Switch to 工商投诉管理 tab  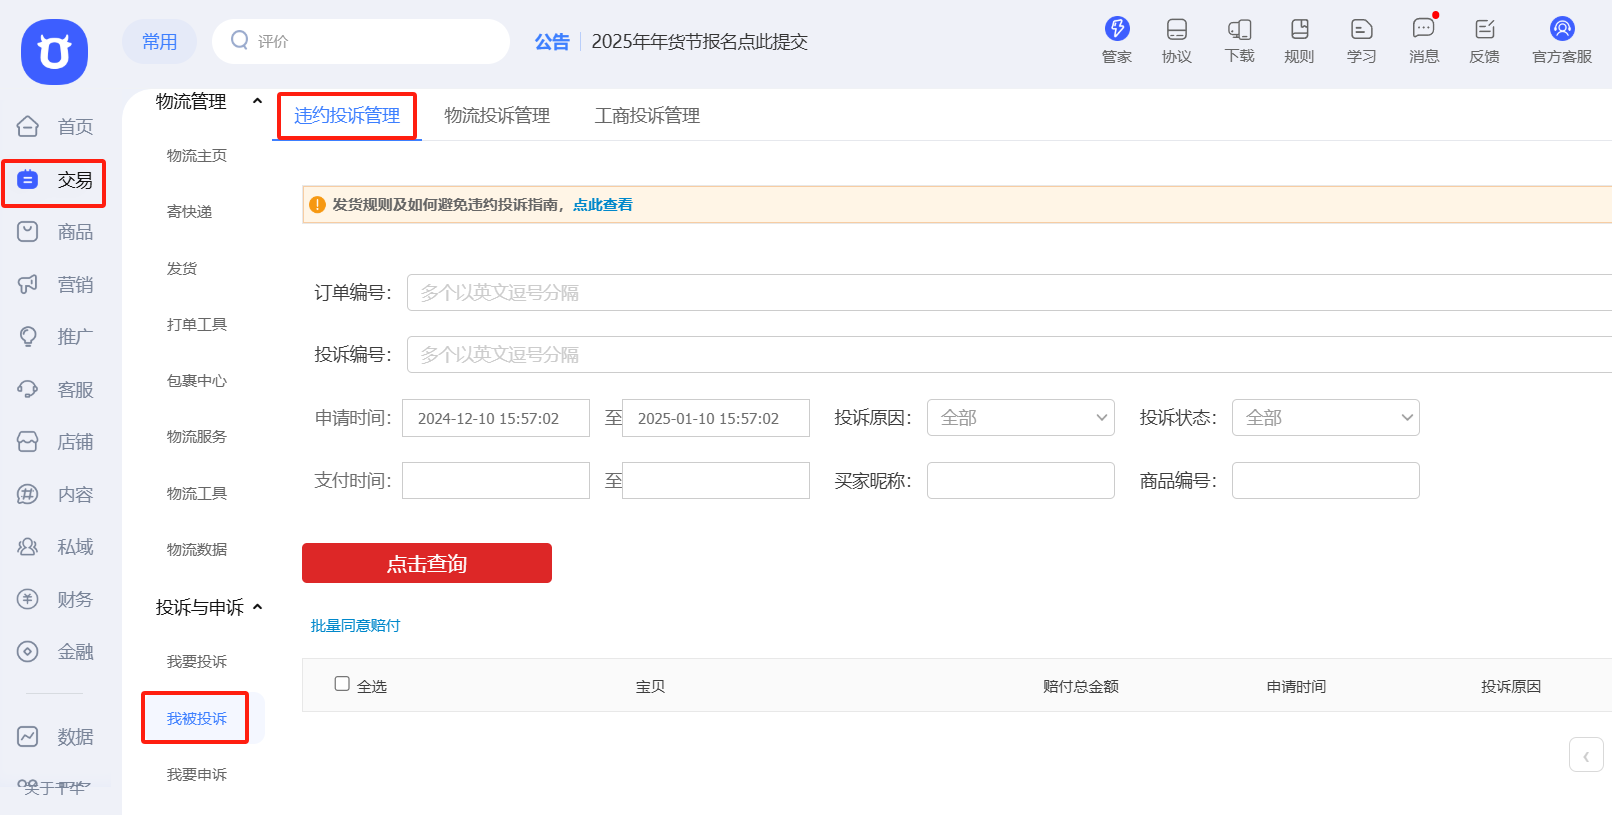[647, 116]
